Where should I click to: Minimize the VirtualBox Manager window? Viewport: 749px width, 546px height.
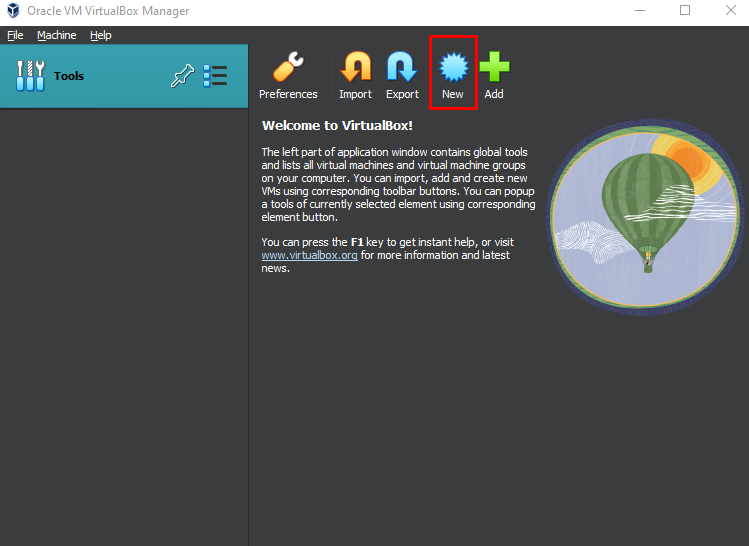(640, 11)
